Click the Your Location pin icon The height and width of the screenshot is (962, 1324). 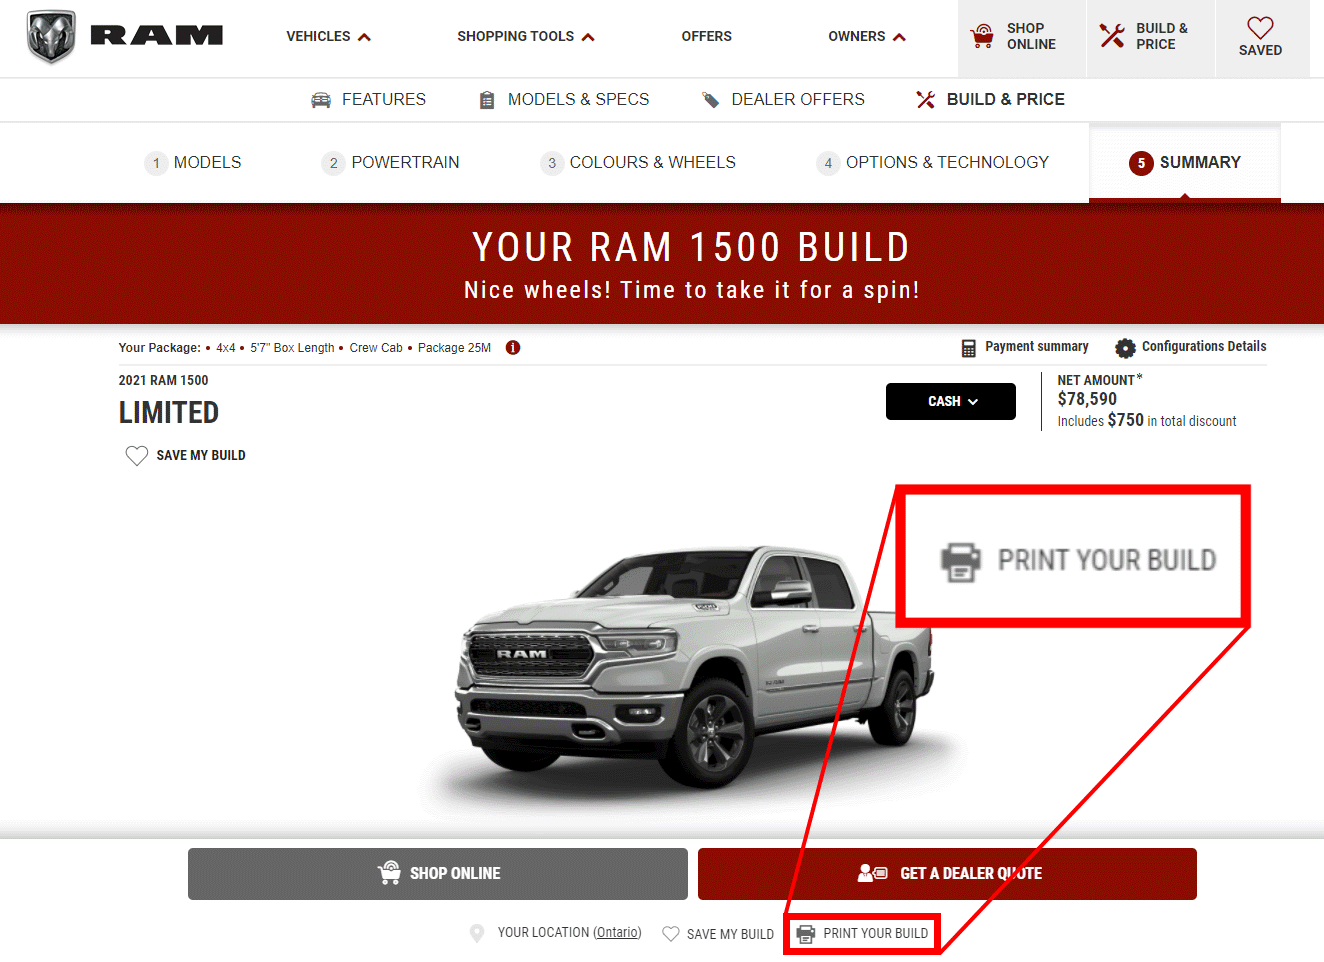(x=477, y=933)
